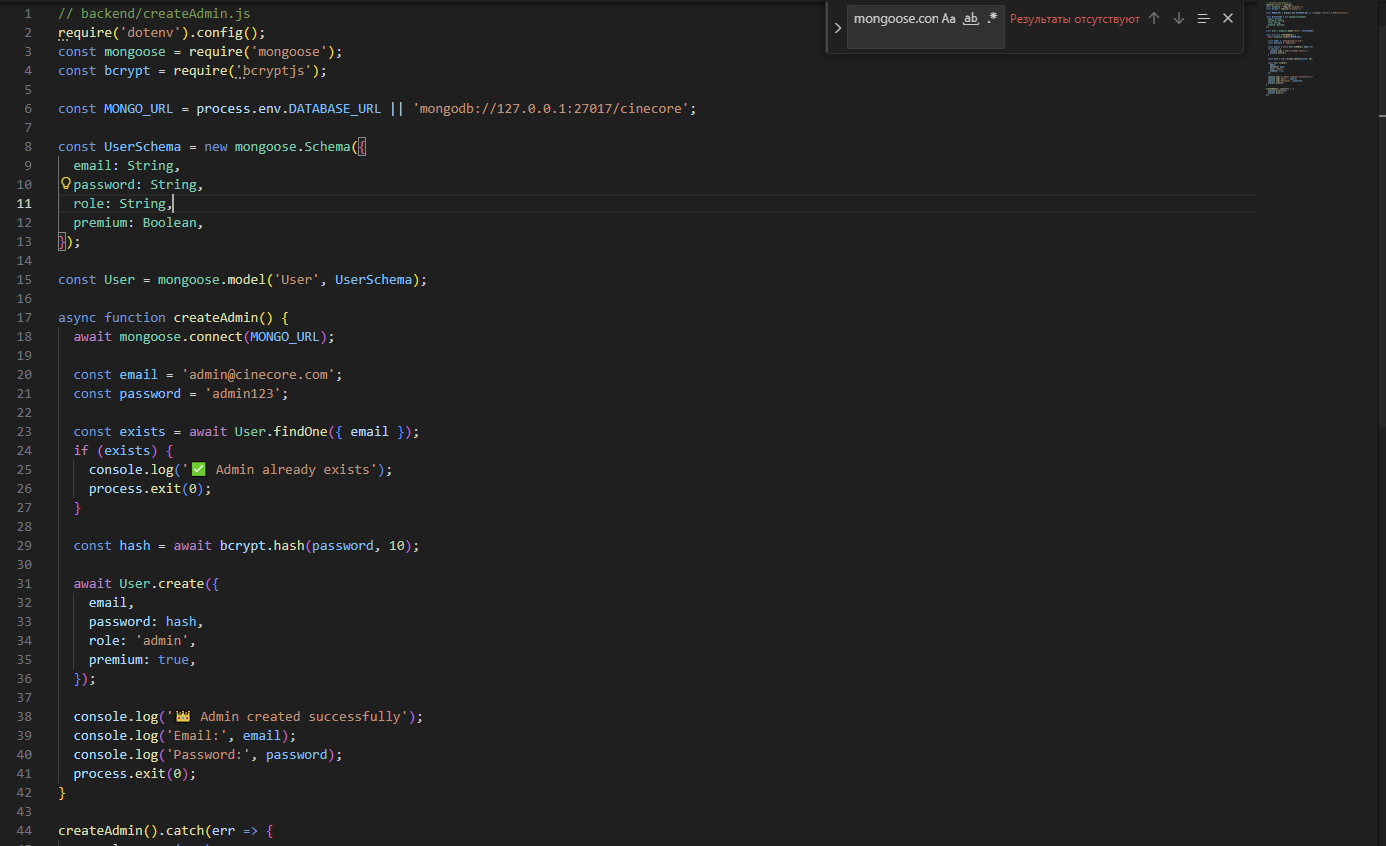The width and height of the screenshot is (1386, 846).
Task: Toggle Match Case (Aa) option
Action: point(949,18)
